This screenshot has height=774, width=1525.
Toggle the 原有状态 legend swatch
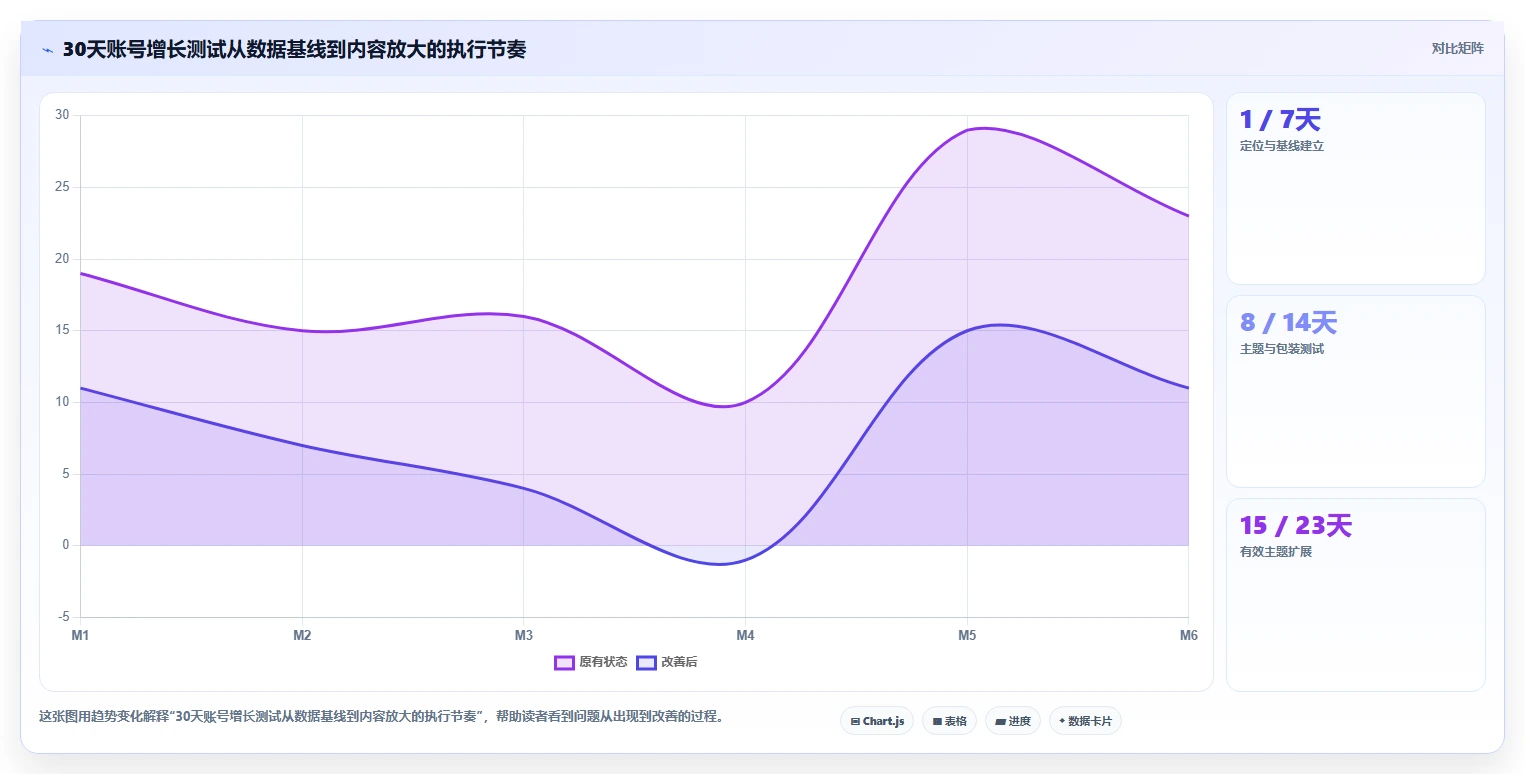click(x=564, y=662)
